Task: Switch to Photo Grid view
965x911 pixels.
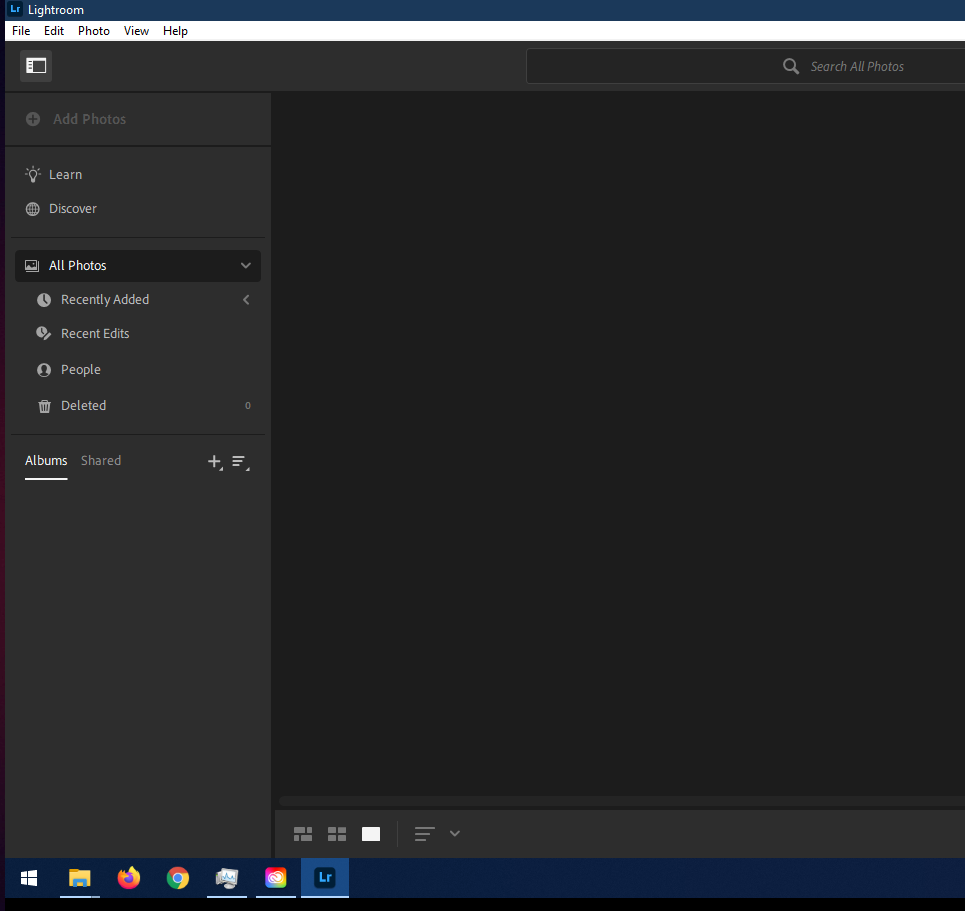Action: [x=303, y=834]
